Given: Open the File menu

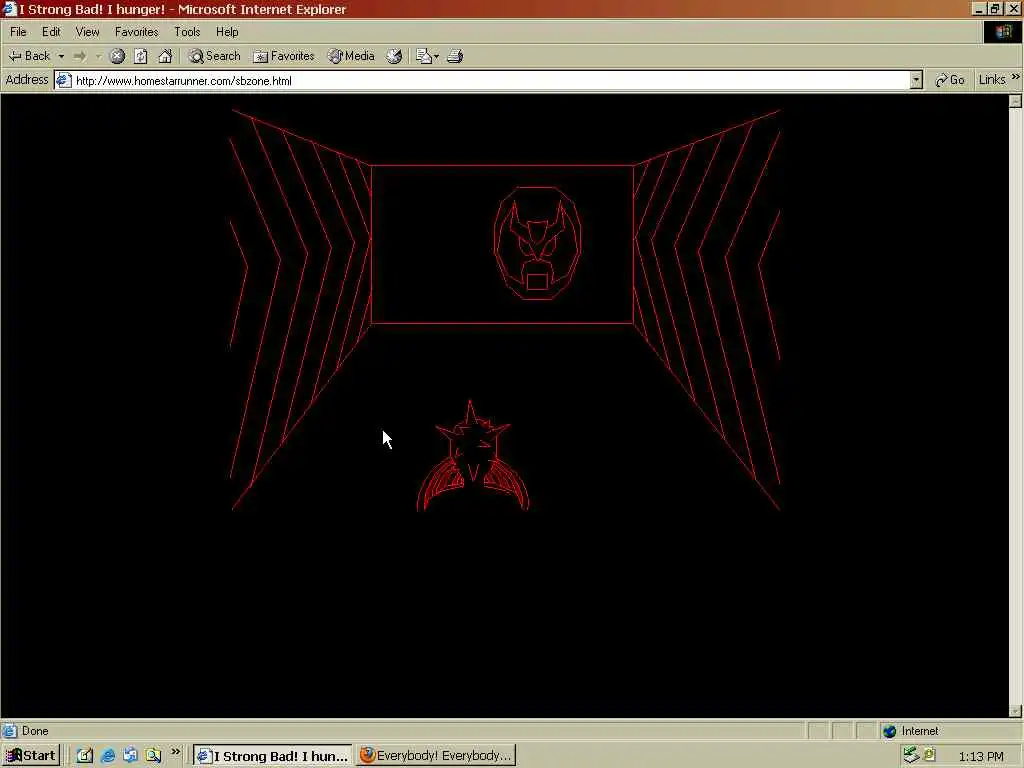Looking at the screenshot, I should [18, 31].
